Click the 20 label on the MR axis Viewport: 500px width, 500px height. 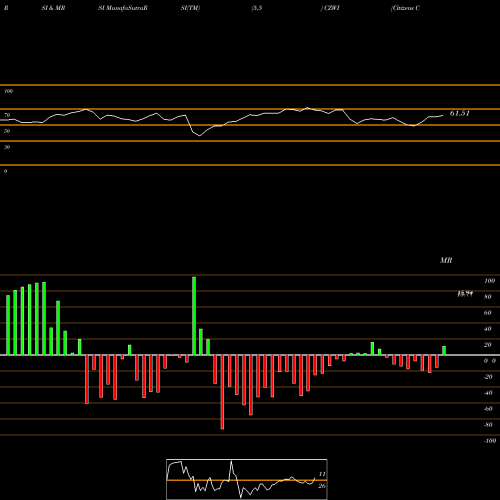click(488, 345)
